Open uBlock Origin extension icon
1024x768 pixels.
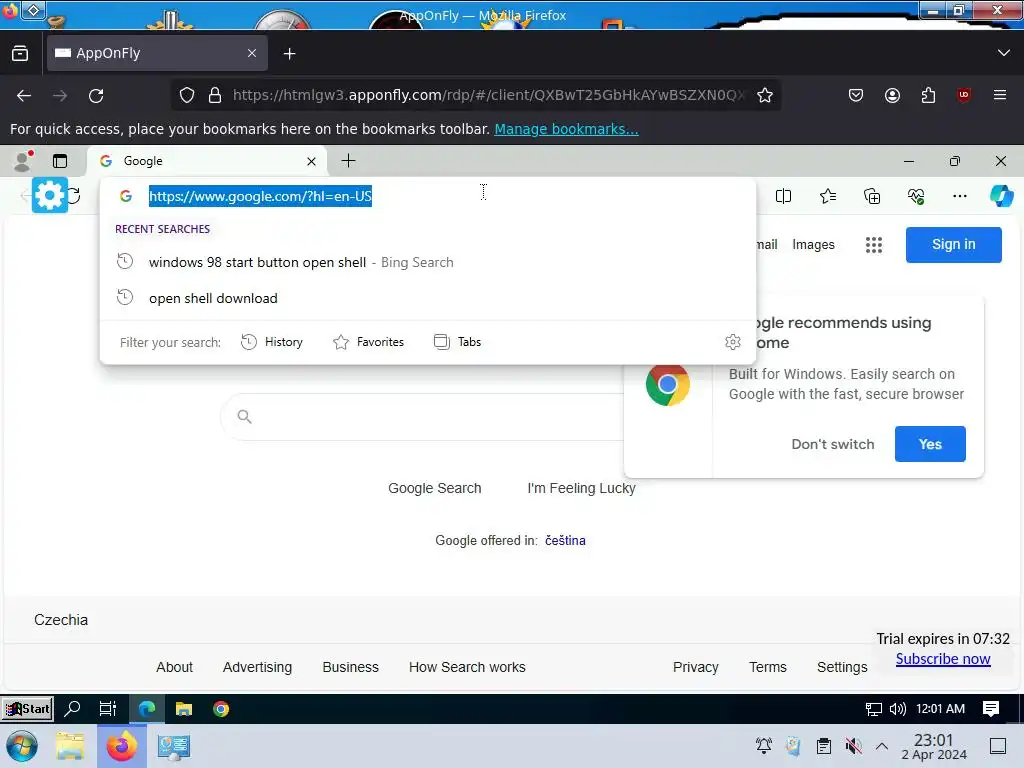point(964,95)
